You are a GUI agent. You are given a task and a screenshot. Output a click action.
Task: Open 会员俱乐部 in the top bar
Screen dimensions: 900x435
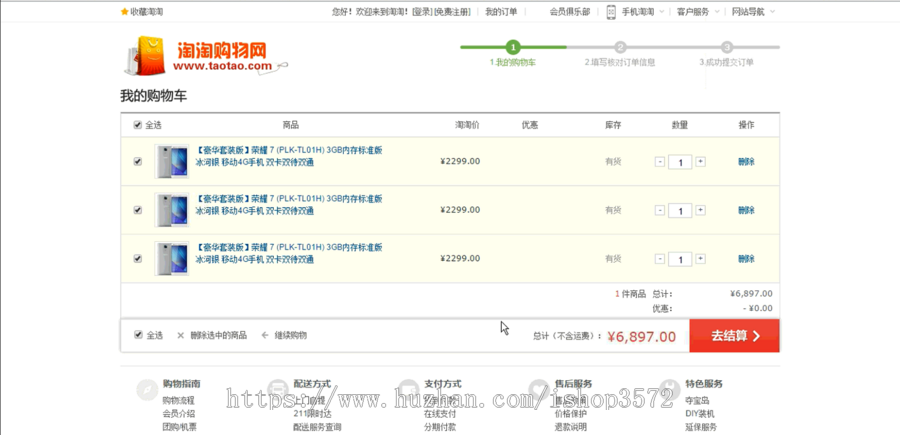point(569,11)
